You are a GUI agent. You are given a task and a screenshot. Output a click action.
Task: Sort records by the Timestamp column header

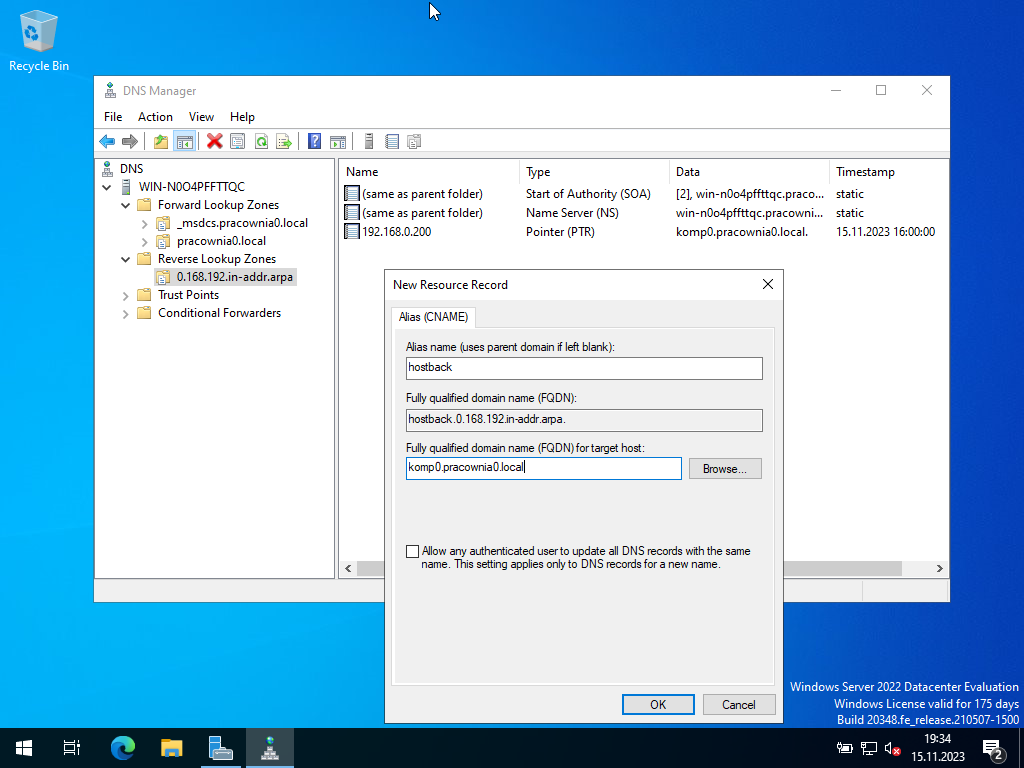889,172
